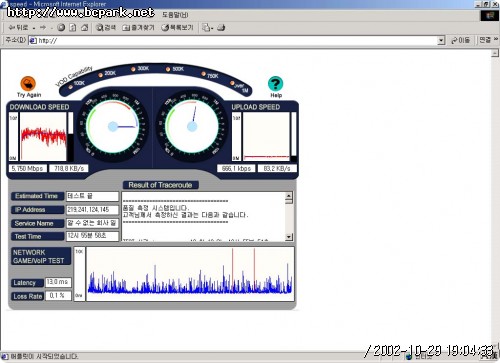This screenshot has width=500, height=363.
Task: Go to the home page icon
Action: point(85,28)
